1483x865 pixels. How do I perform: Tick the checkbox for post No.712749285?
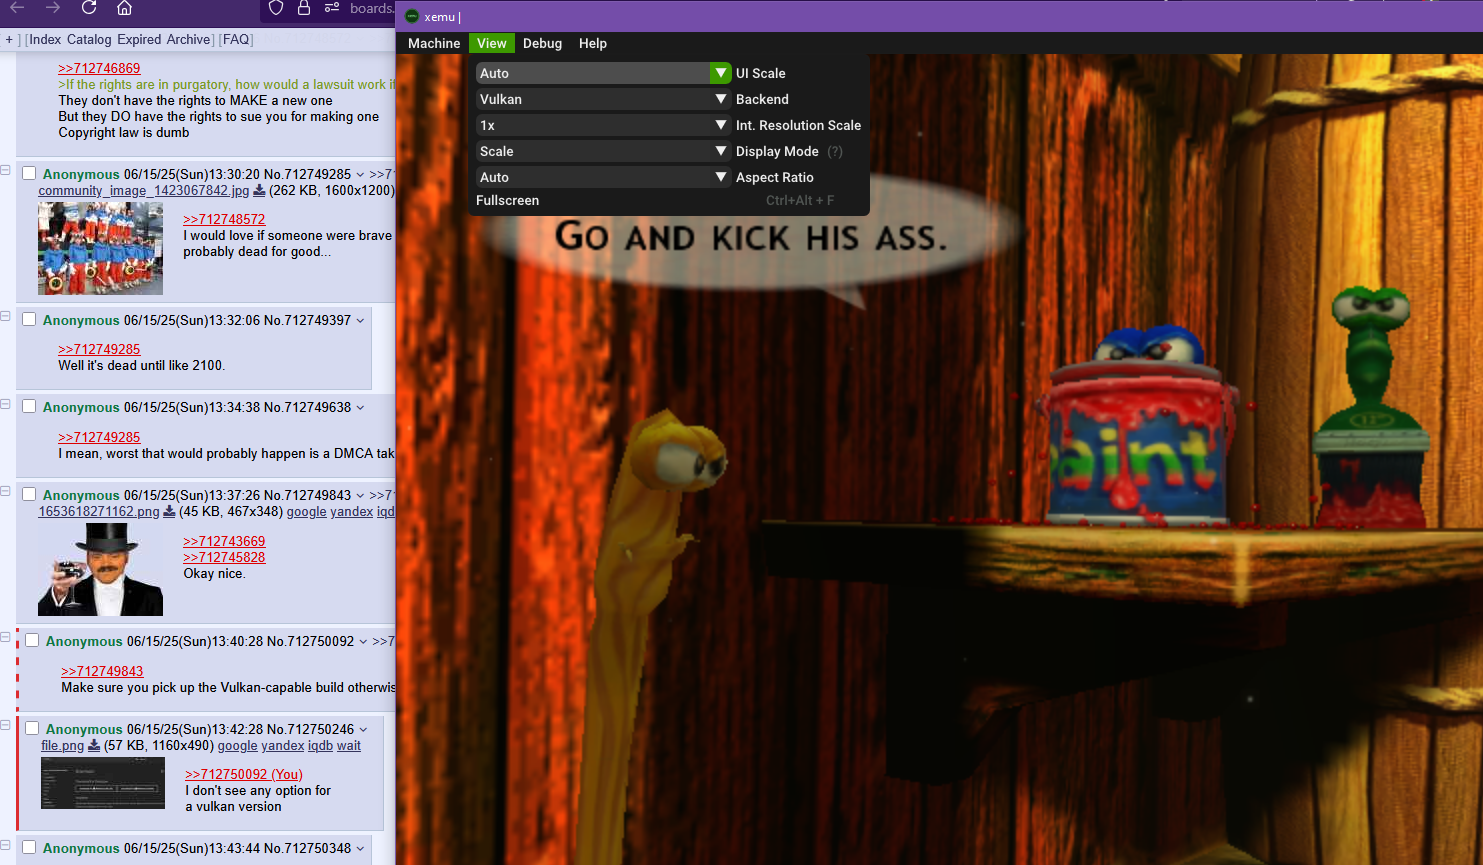coord(29,174)
